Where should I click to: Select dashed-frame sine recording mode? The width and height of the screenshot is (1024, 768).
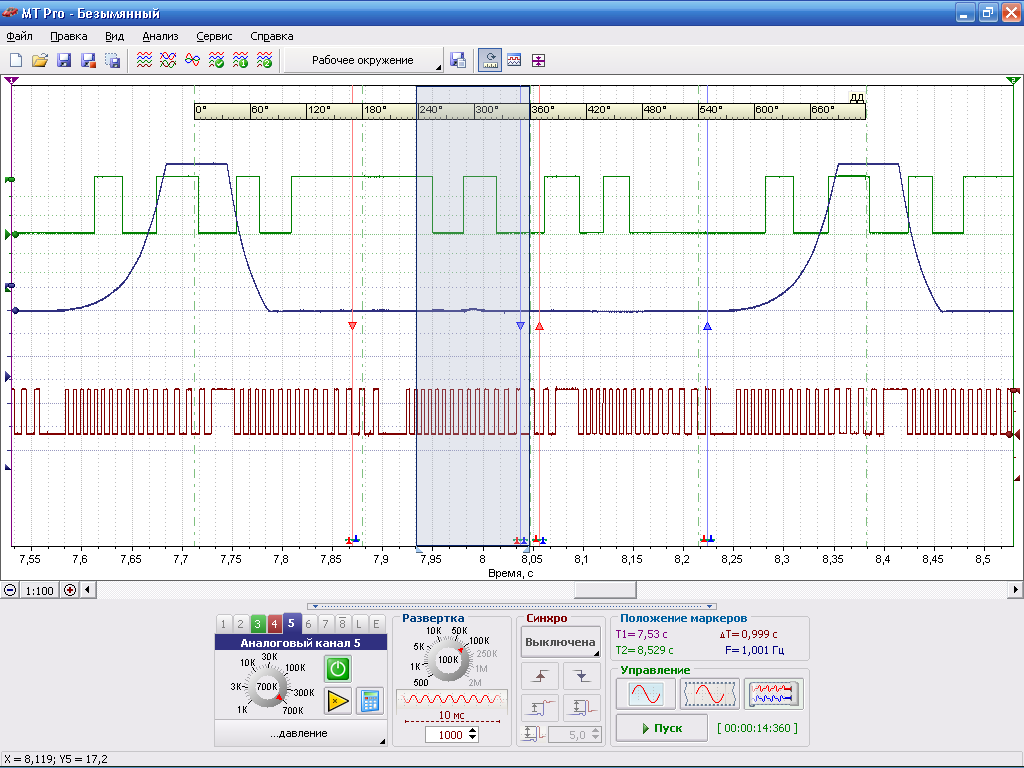click(709, 694)
